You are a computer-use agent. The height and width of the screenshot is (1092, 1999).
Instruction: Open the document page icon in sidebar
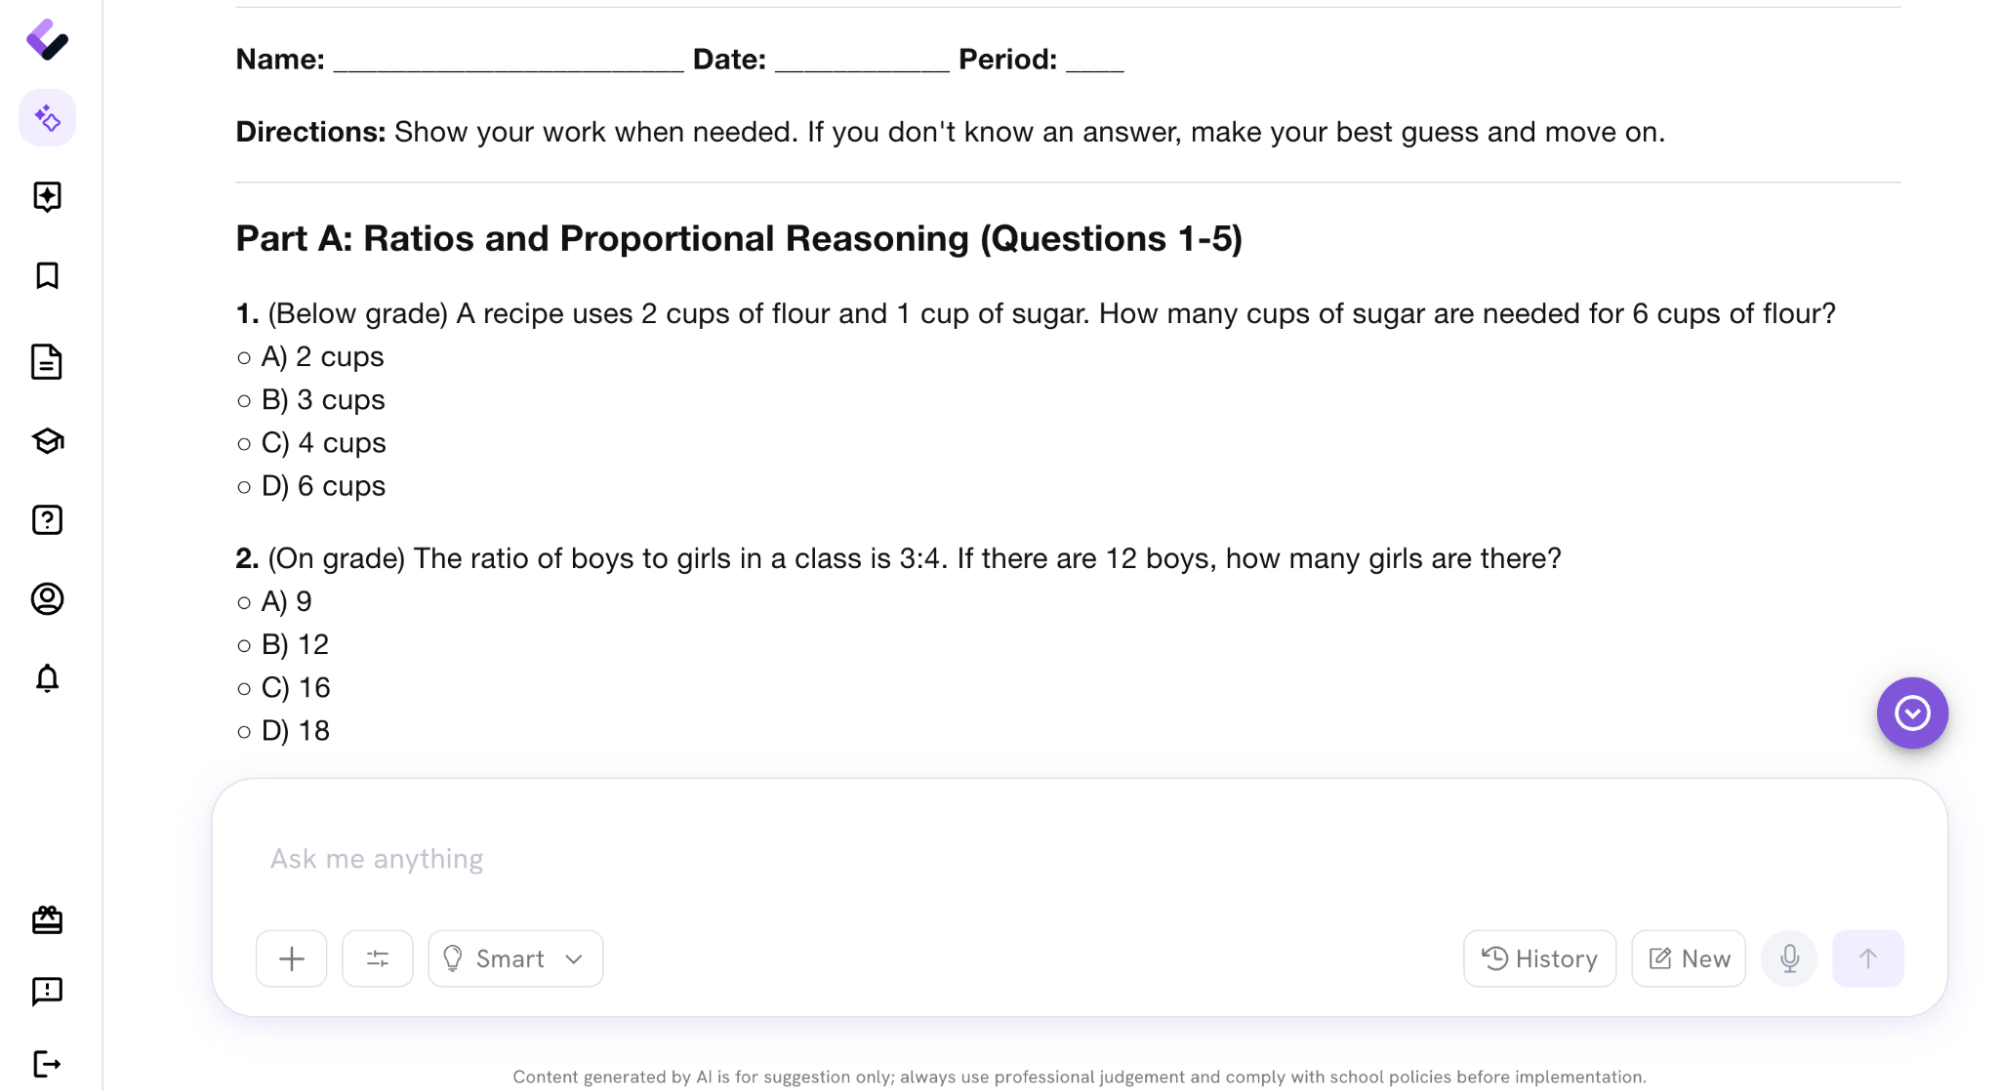pyautogui.click(x=47, y=361)
